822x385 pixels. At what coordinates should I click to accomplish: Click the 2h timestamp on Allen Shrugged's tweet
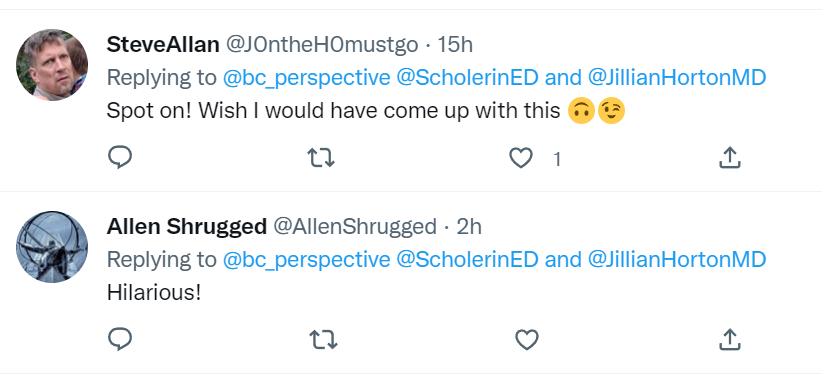[x=469, y=227]
